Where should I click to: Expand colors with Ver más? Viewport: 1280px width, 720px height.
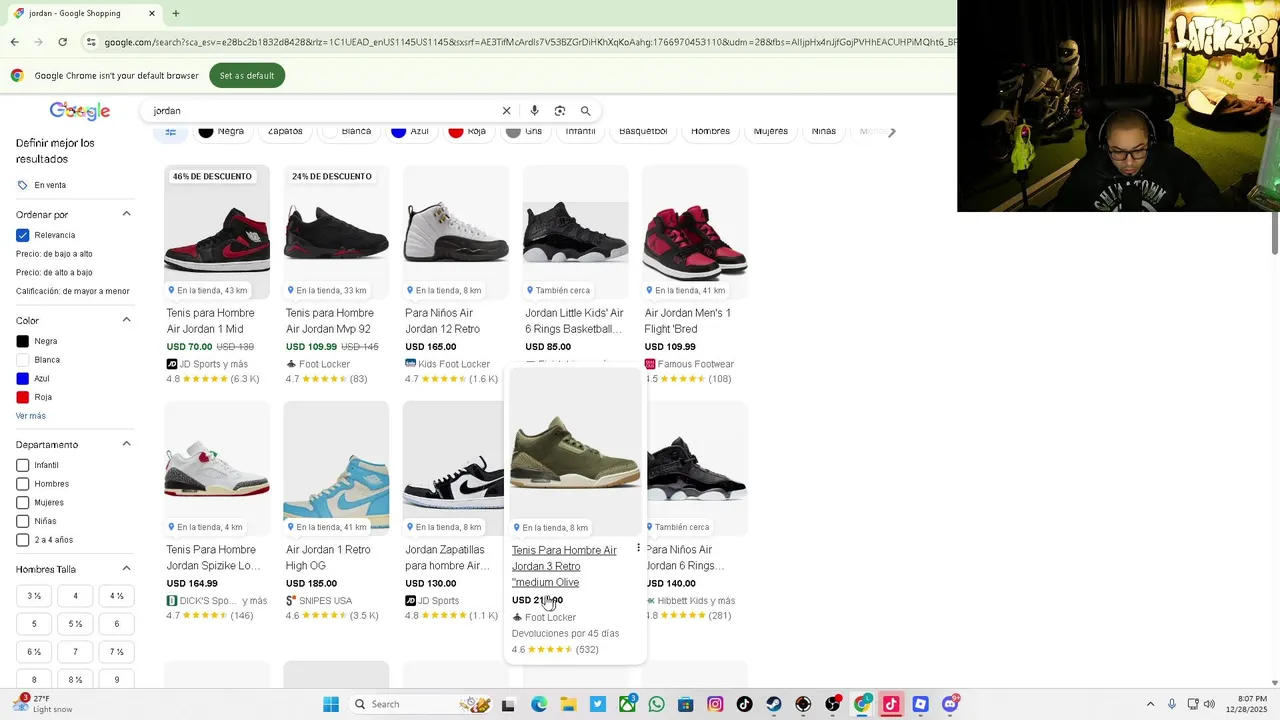pyautogui.click(x=31, y=416)
